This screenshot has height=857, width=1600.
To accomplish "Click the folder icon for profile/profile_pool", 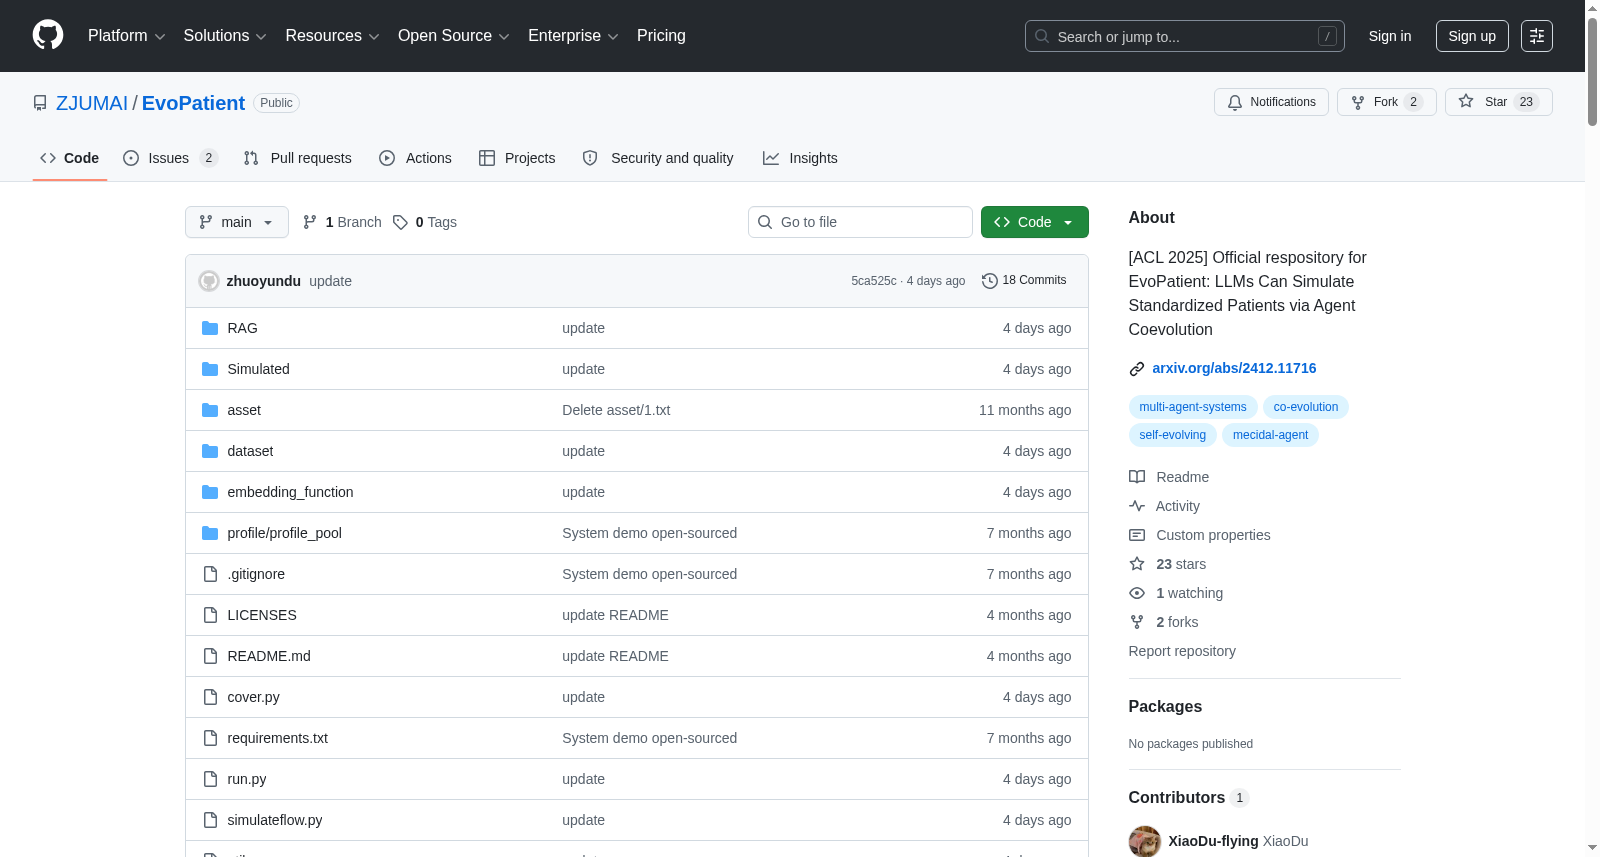I will click(x=210, y=533).
